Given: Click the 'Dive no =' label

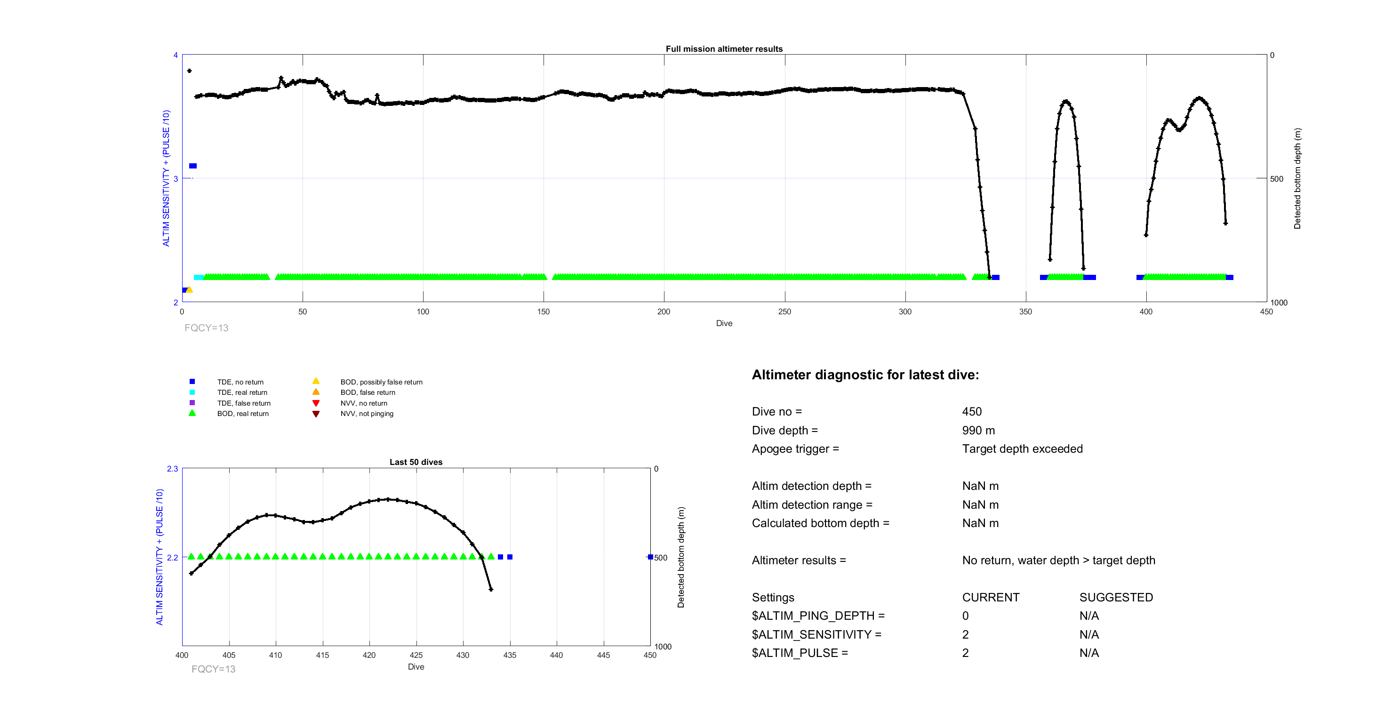Looking at the screenshot, I should click(x=777, y=412).
